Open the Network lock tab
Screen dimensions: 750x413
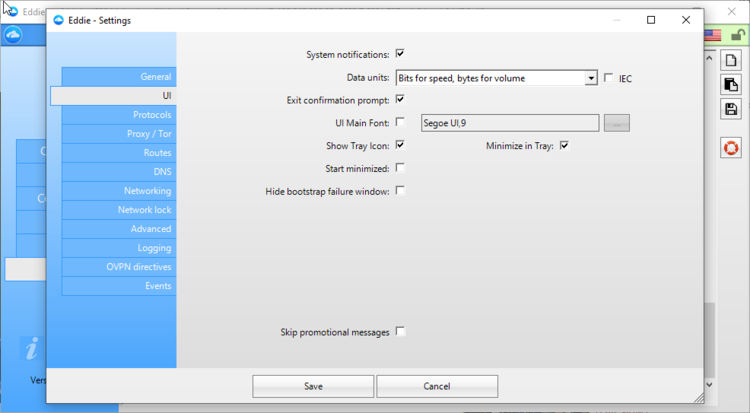click(x=119, y=210)
